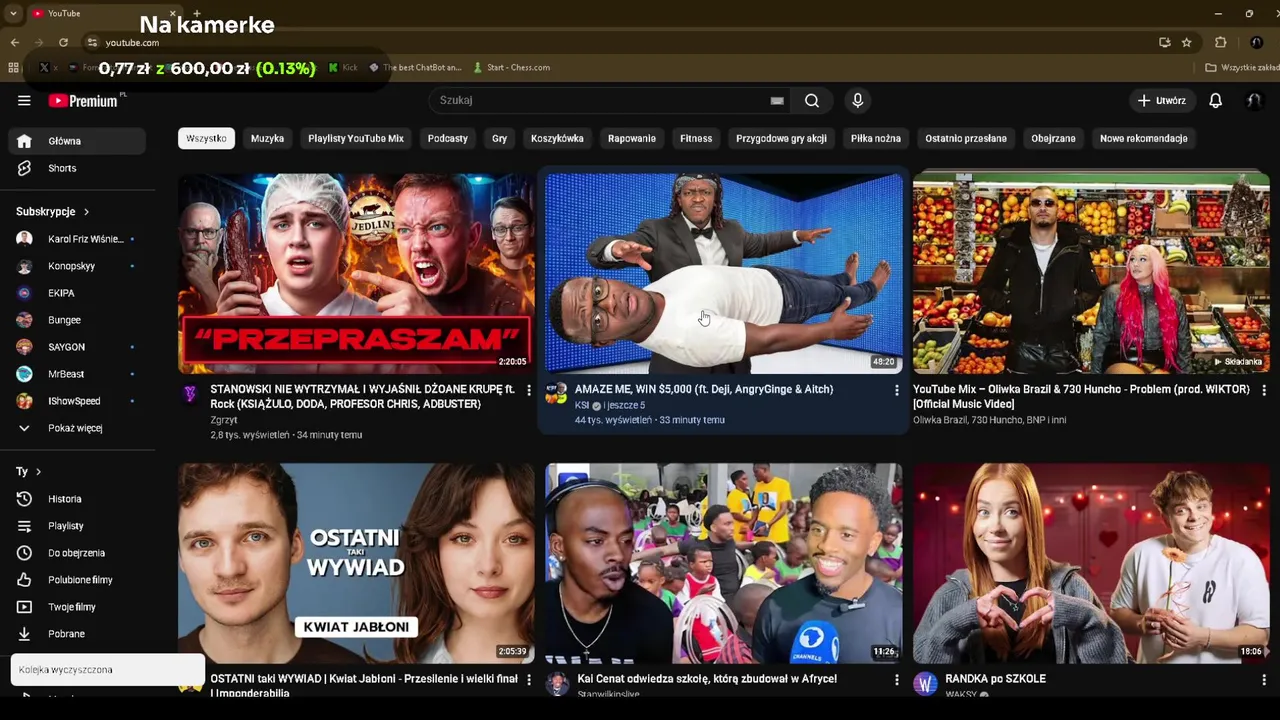The width and height of the screenshot is (1280, 720).
Task: Go back using the browser back arrow
Action: [14, 42]
